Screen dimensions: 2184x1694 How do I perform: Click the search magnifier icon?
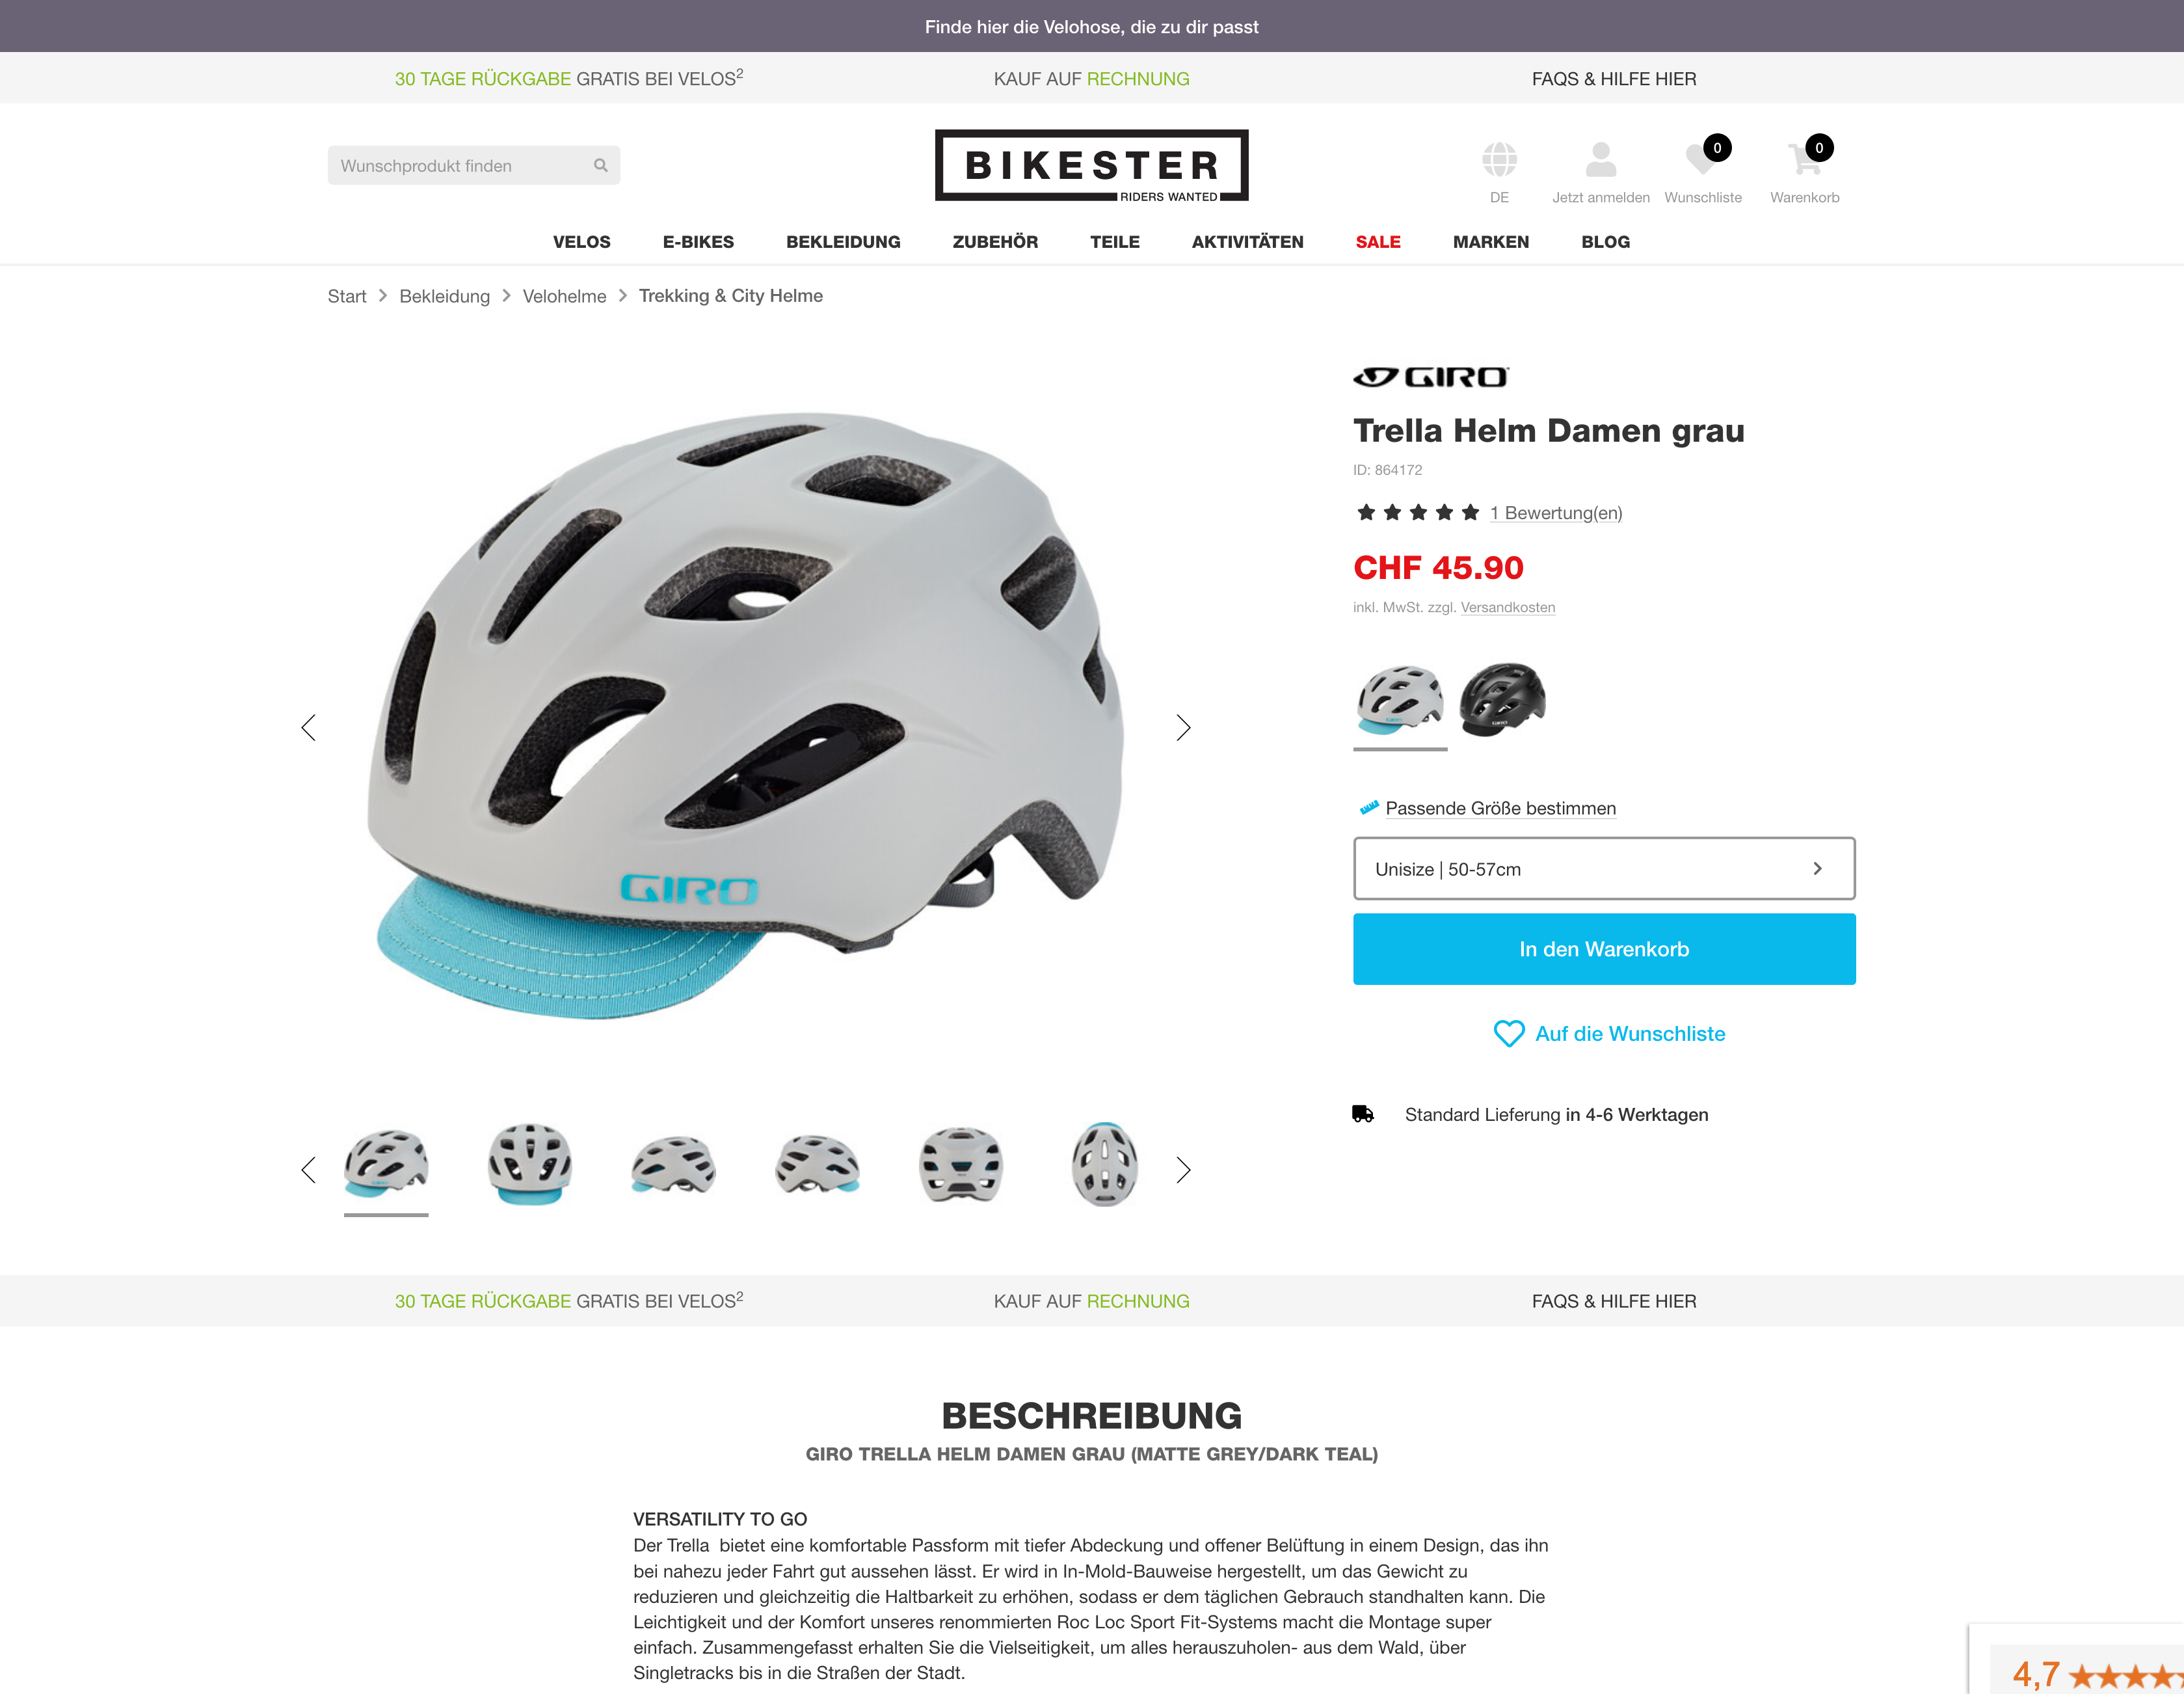600,165
